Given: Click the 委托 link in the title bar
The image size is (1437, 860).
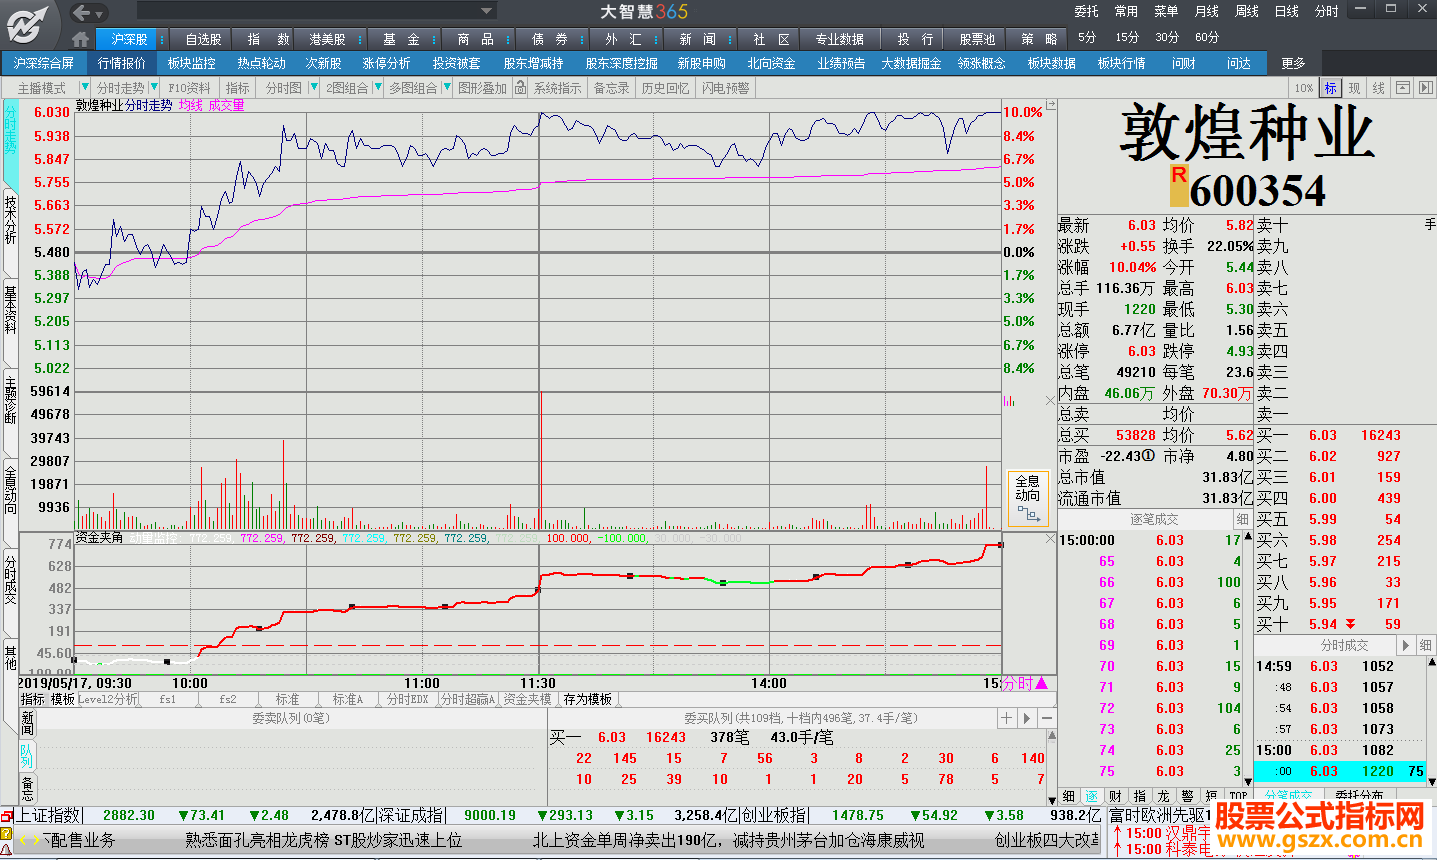Looking at the screenshot, I should (1086, 11).
